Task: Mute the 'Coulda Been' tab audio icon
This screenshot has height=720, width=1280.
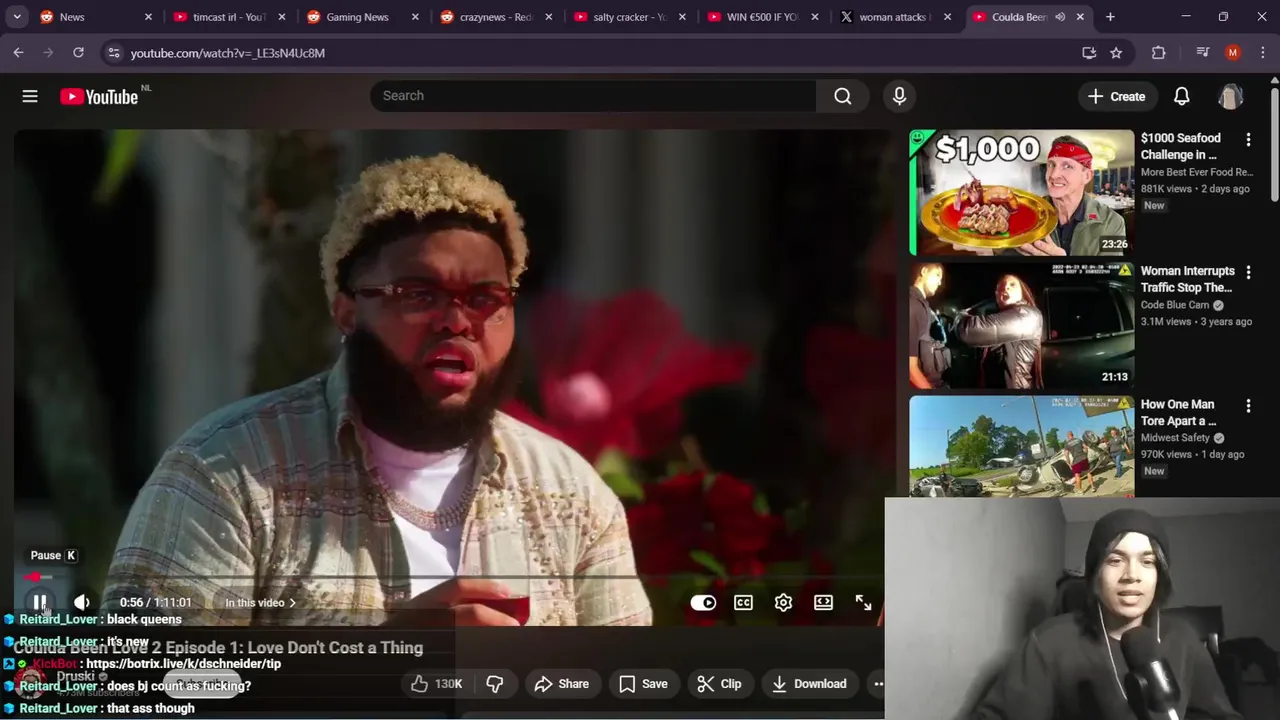Action: [1060, 17]
